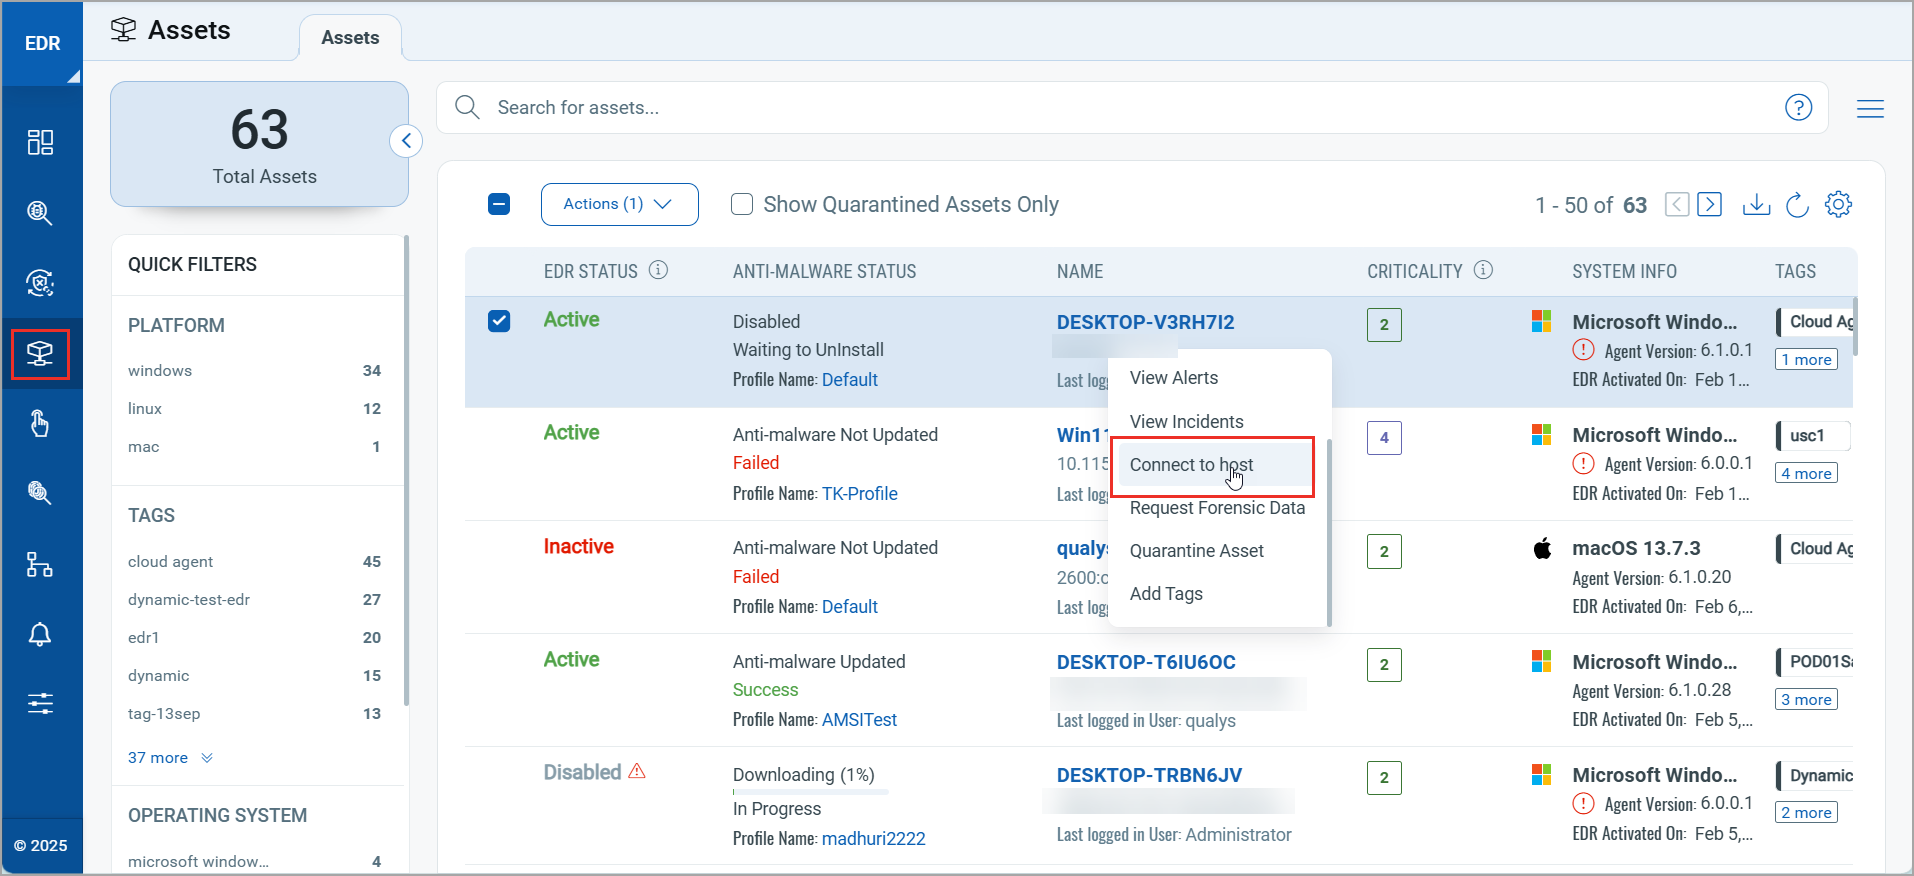Open the hamburger menu beside search
The height and width of the screenshot is (876, 1914).
click(1870, 108)
